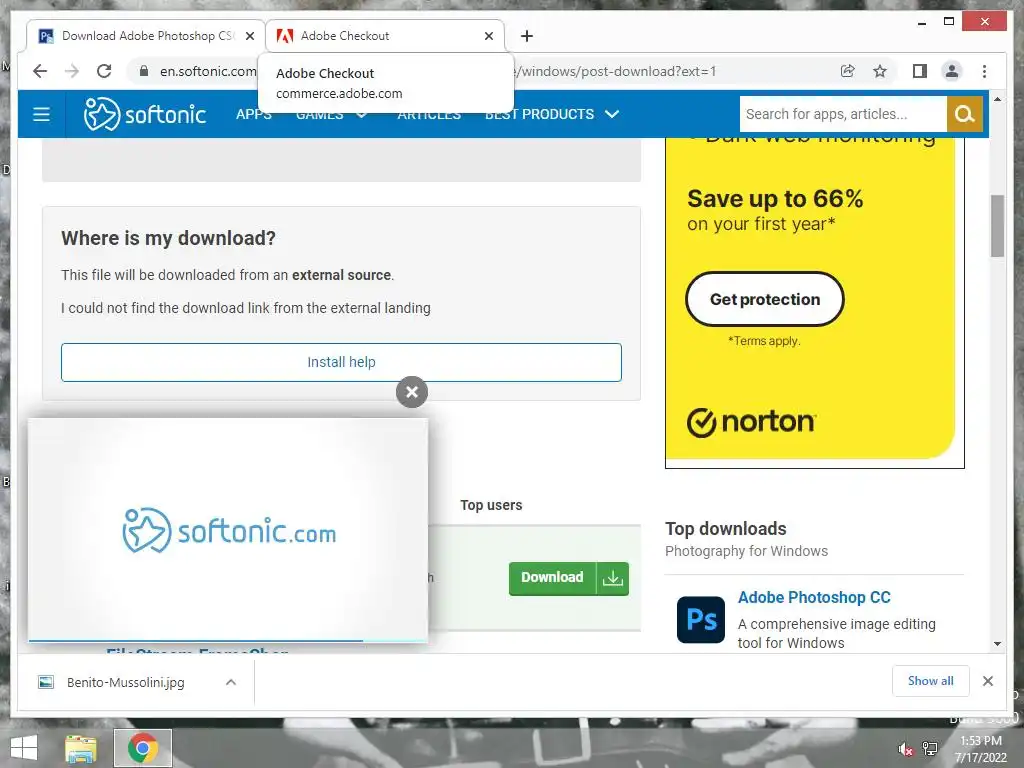View site security lock info
Screen dimensions: 1024x768
pyautogui.click(x=144, y=71)
